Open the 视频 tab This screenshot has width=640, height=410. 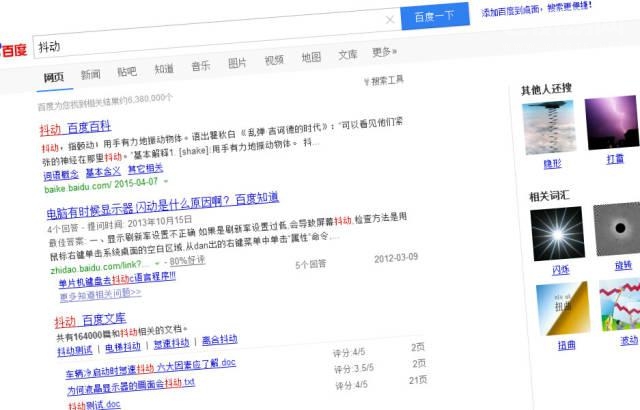pos(274,60)
